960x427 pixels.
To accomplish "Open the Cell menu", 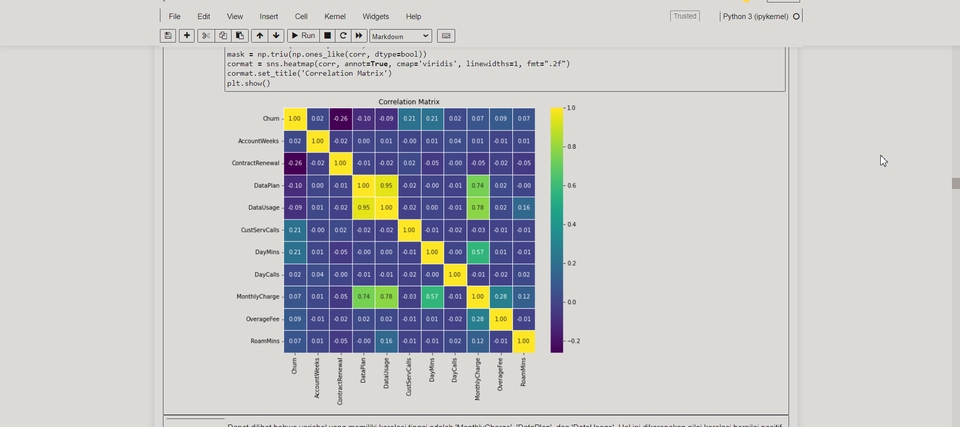I will [x=301, y=17].
